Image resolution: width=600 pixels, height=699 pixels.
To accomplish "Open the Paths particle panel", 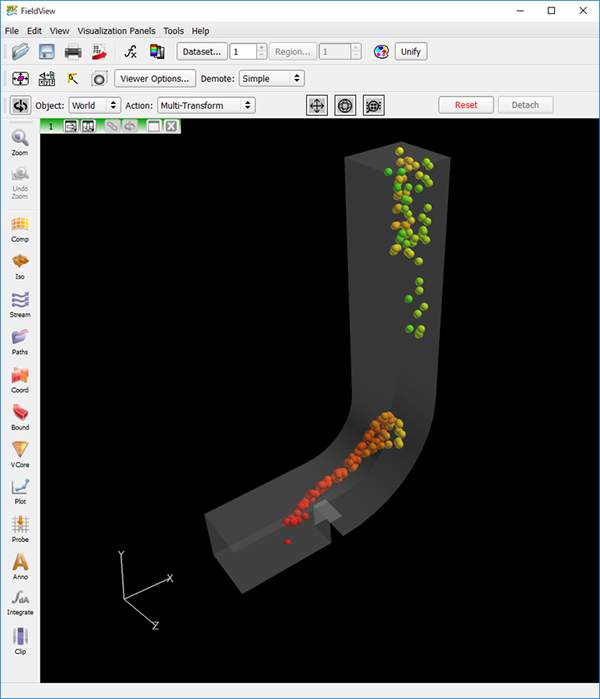I will (x=20, y=339).
